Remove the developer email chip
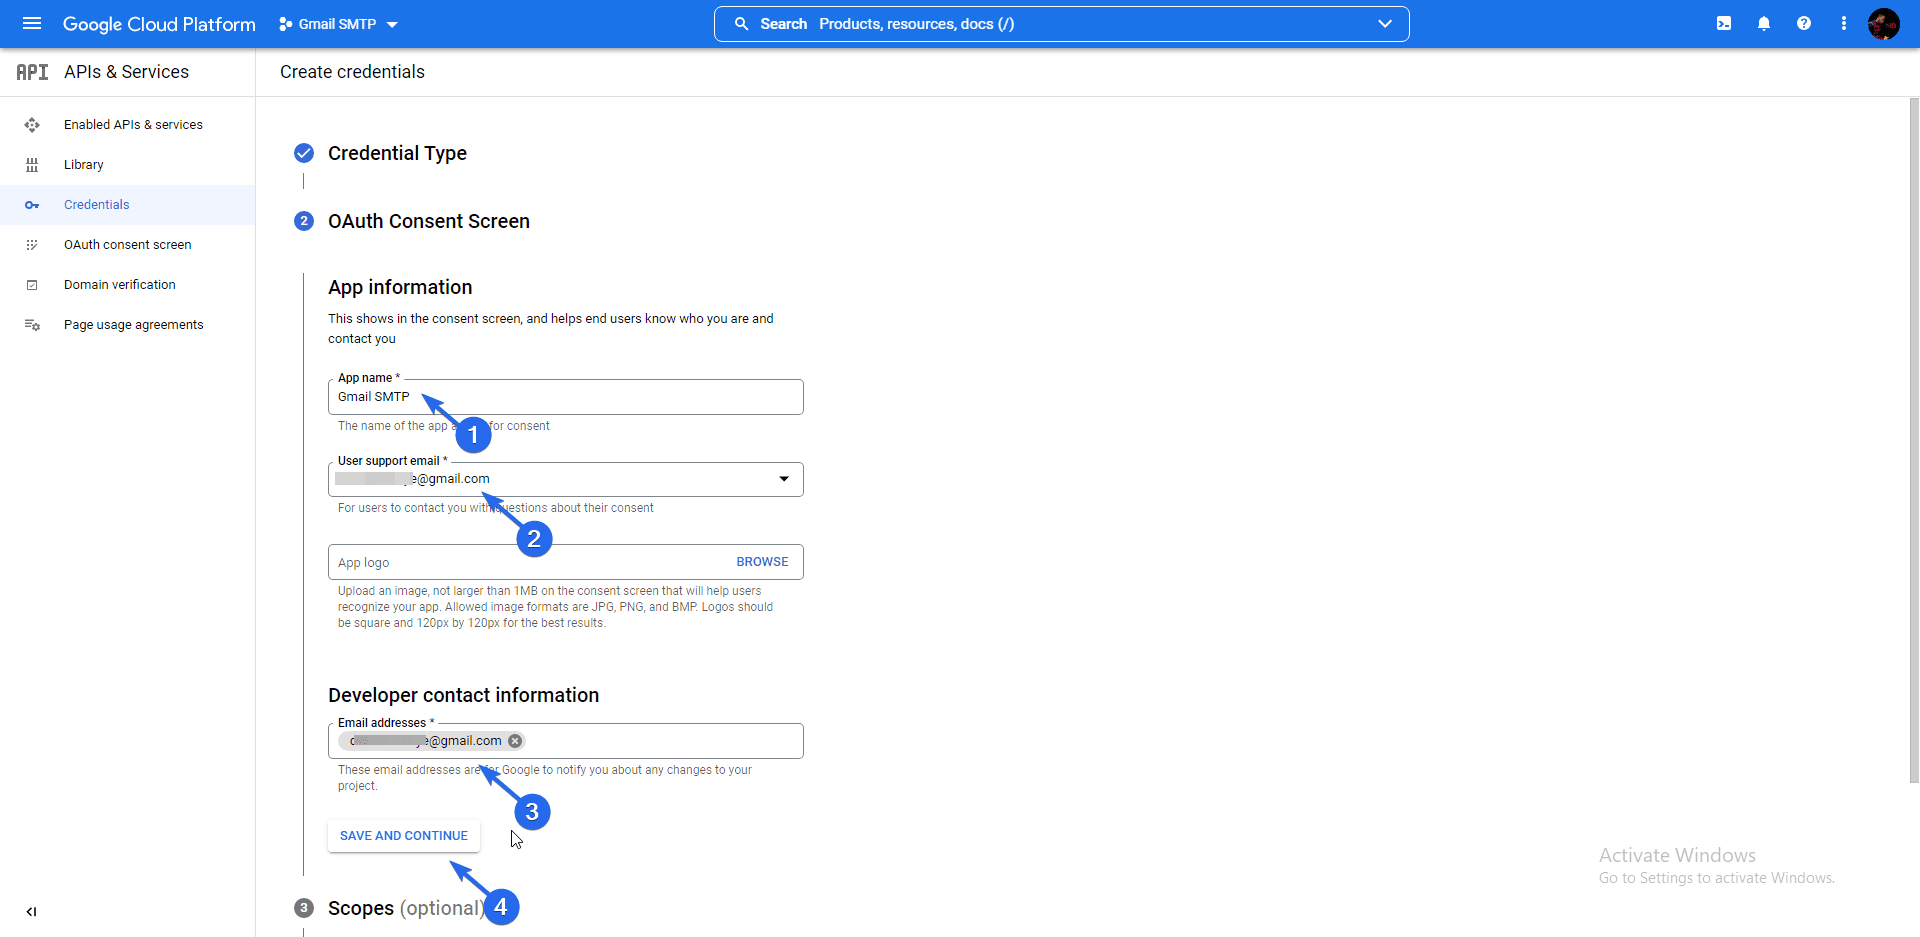The image size is (1920, 937). tap(515, 741)
